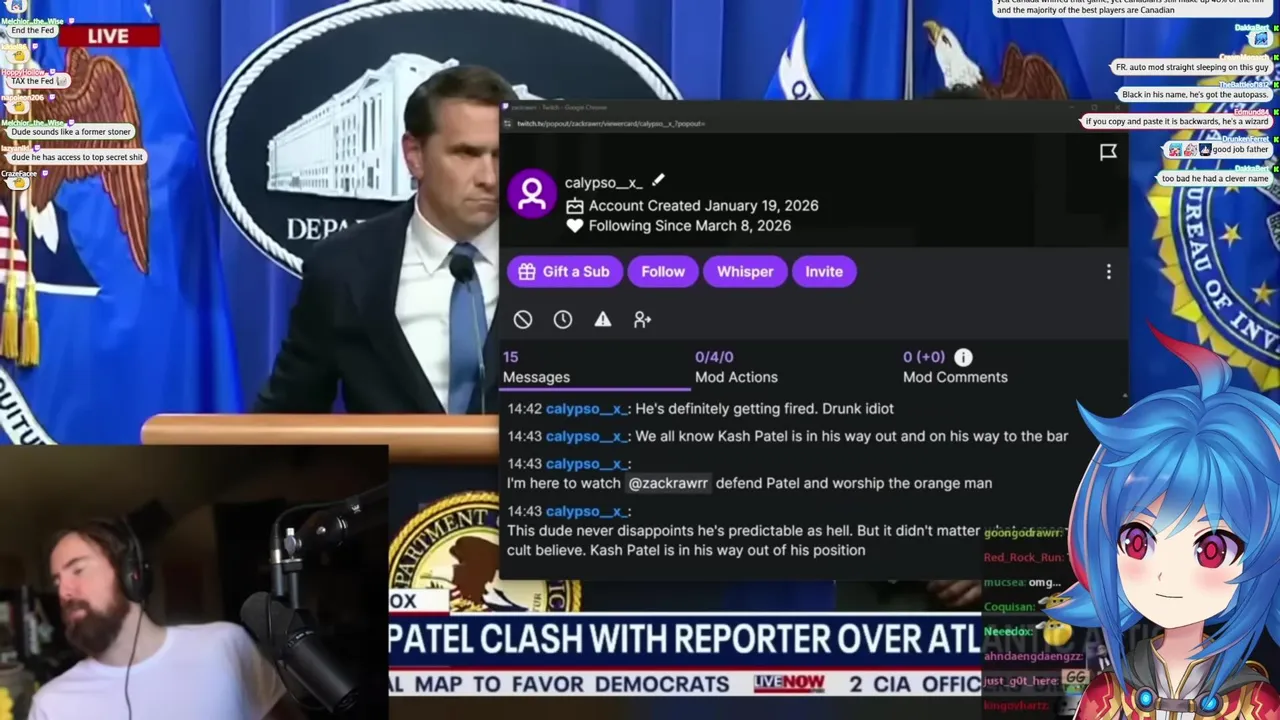Click the calendar icon next to Account Created
This screenshot has width=1280, height=720.
click(574, 205)
